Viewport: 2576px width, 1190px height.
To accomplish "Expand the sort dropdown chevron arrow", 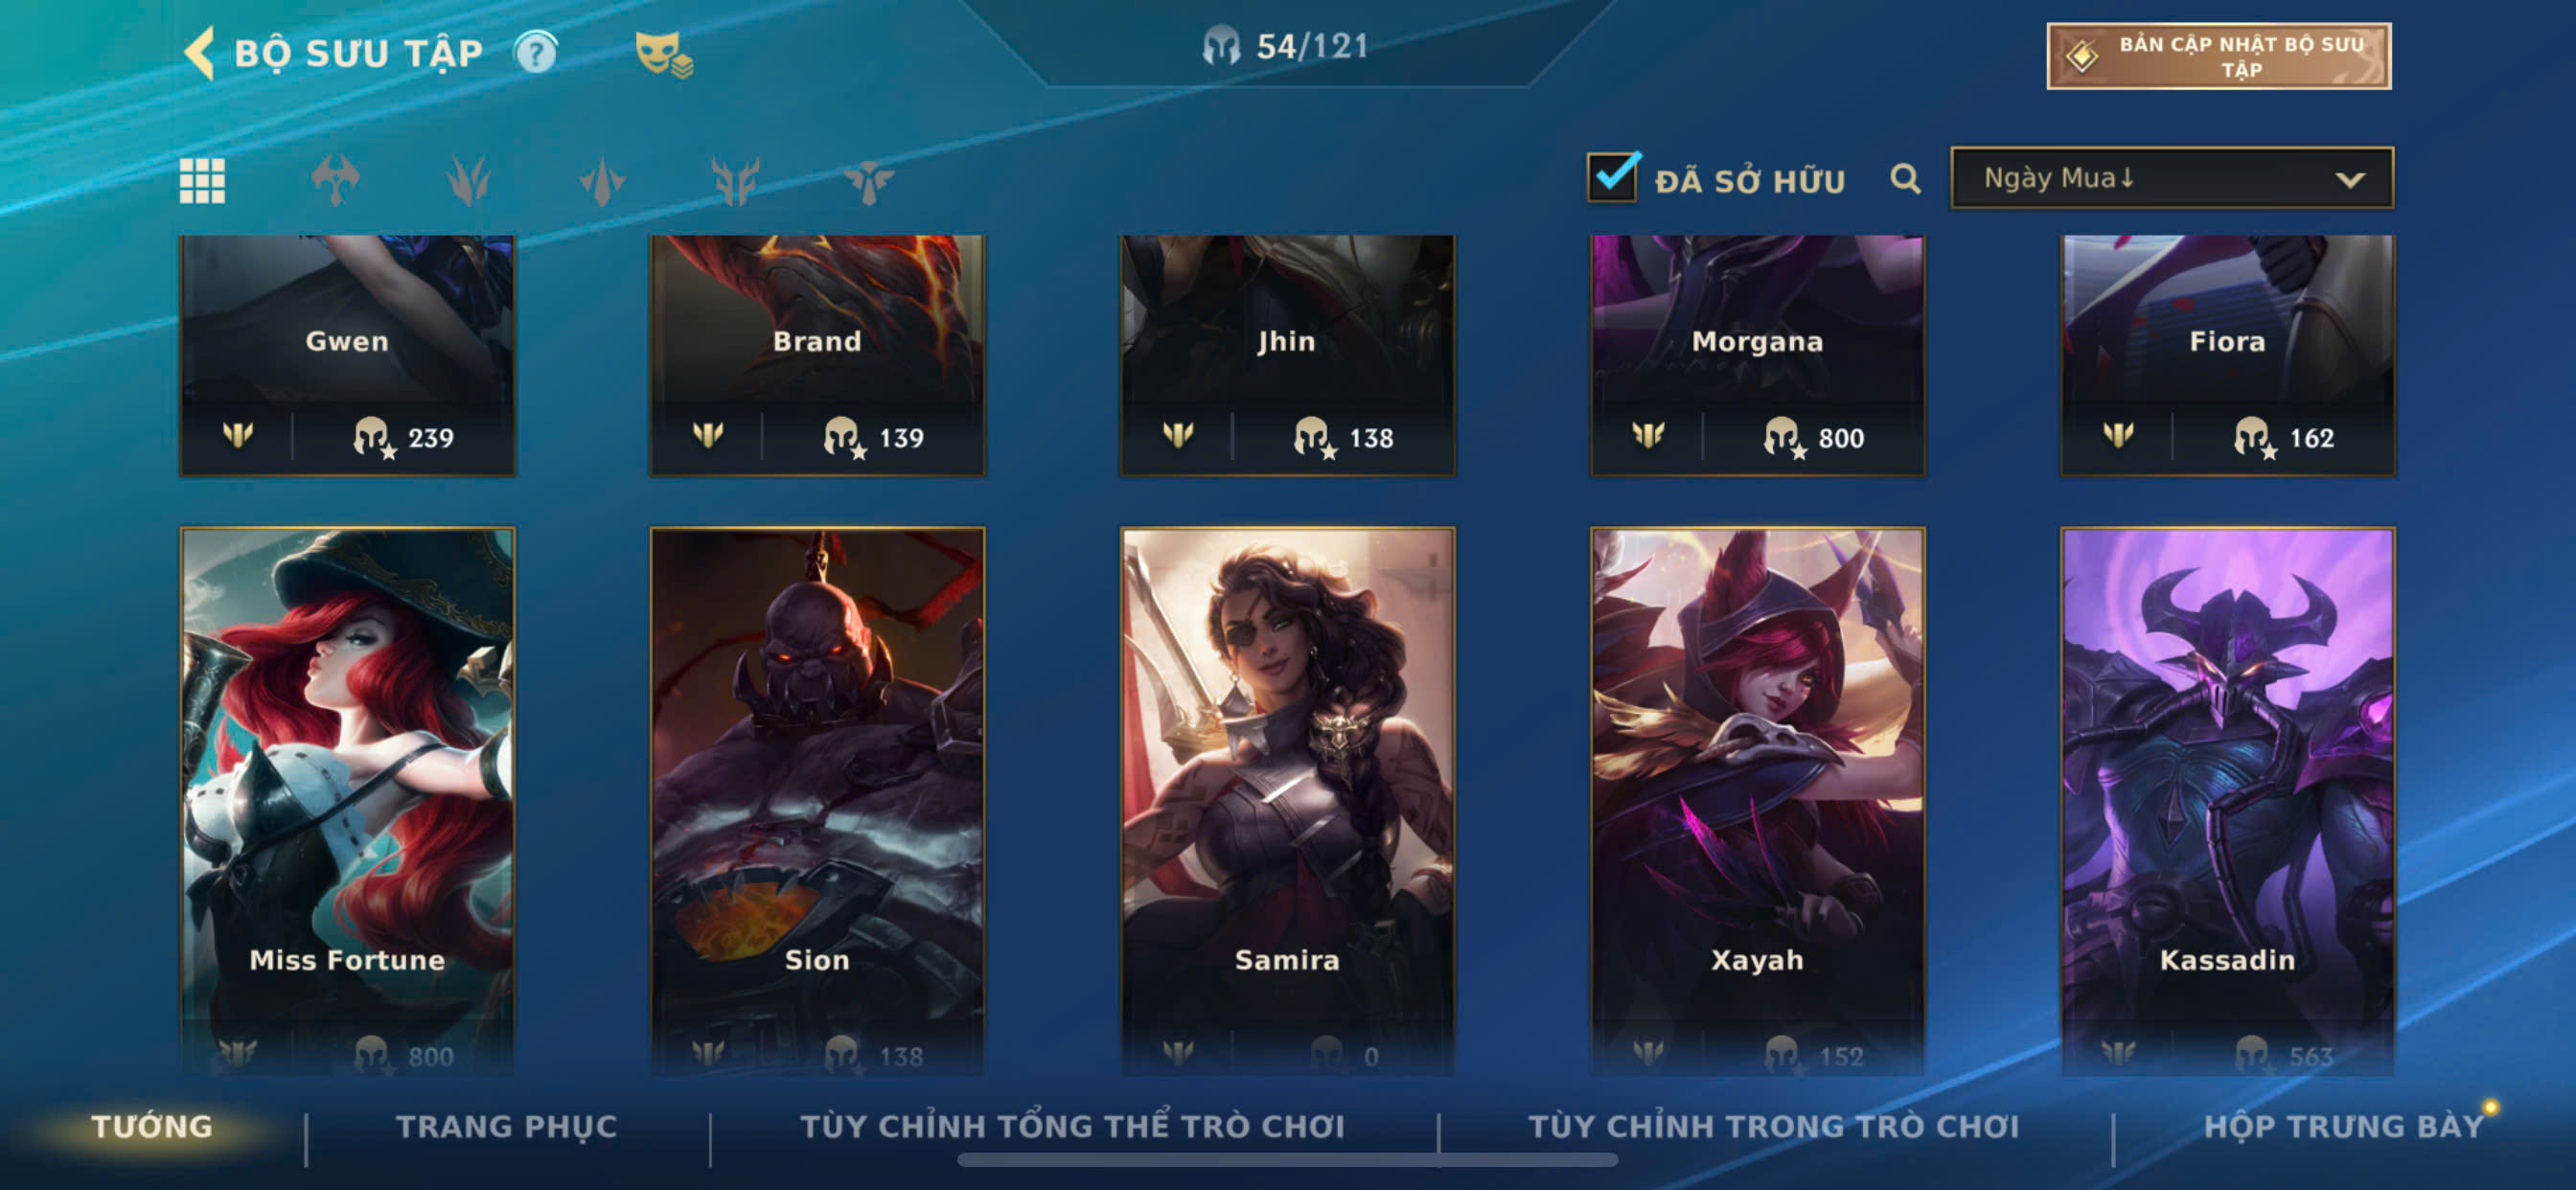I will [2349, 180].
